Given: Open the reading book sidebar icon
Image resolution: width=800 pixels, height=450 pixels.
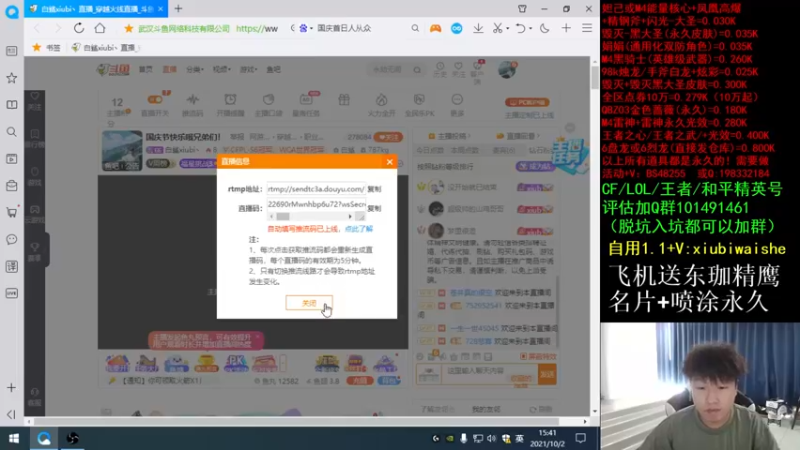Looking at the screenshot, I should pyautogui.click(x=12, y=105).
